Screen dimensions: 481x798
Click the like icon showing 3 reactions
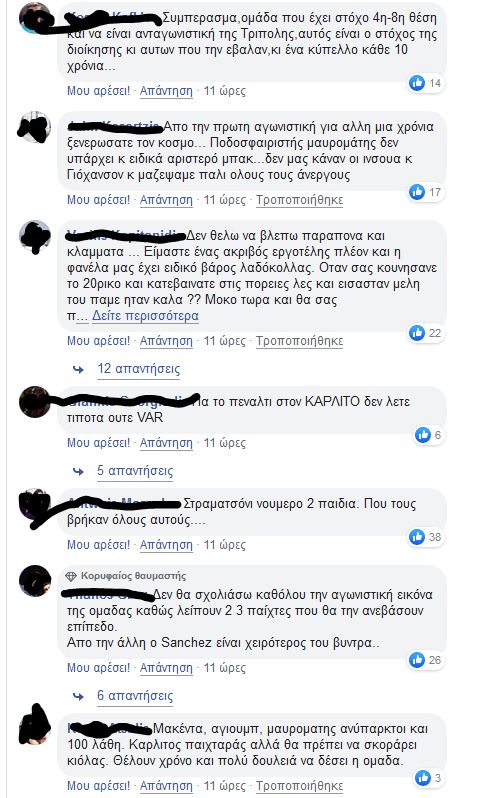click(423, 778)
